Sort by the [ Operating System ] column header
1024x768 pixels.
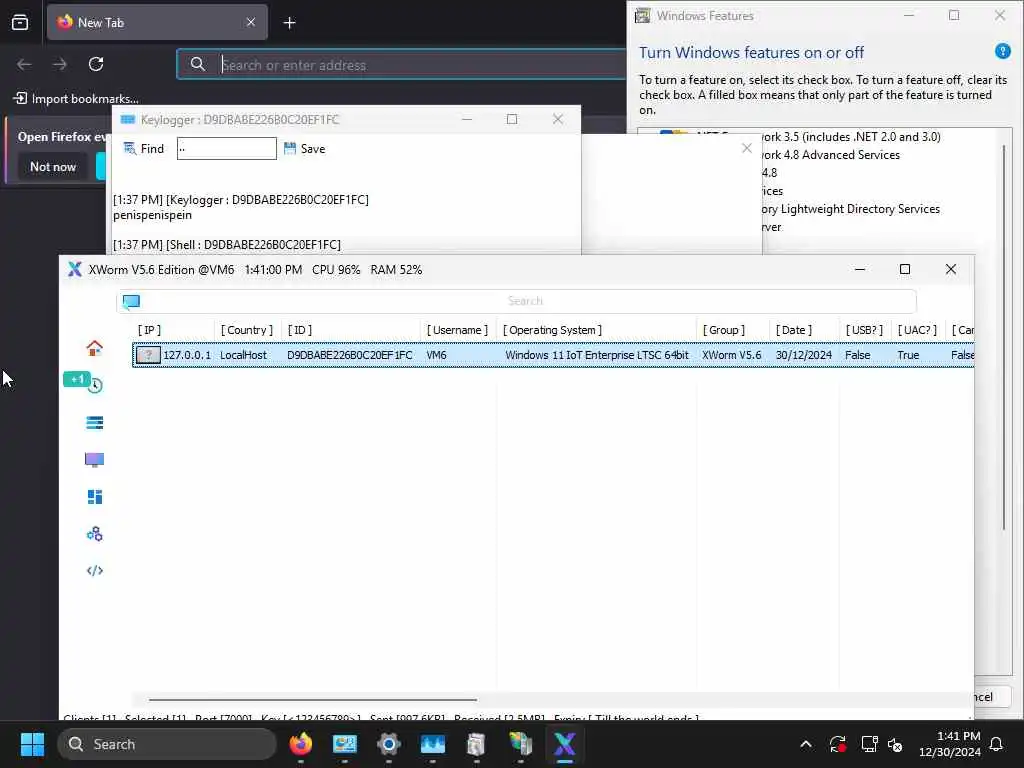click(552, 330)
